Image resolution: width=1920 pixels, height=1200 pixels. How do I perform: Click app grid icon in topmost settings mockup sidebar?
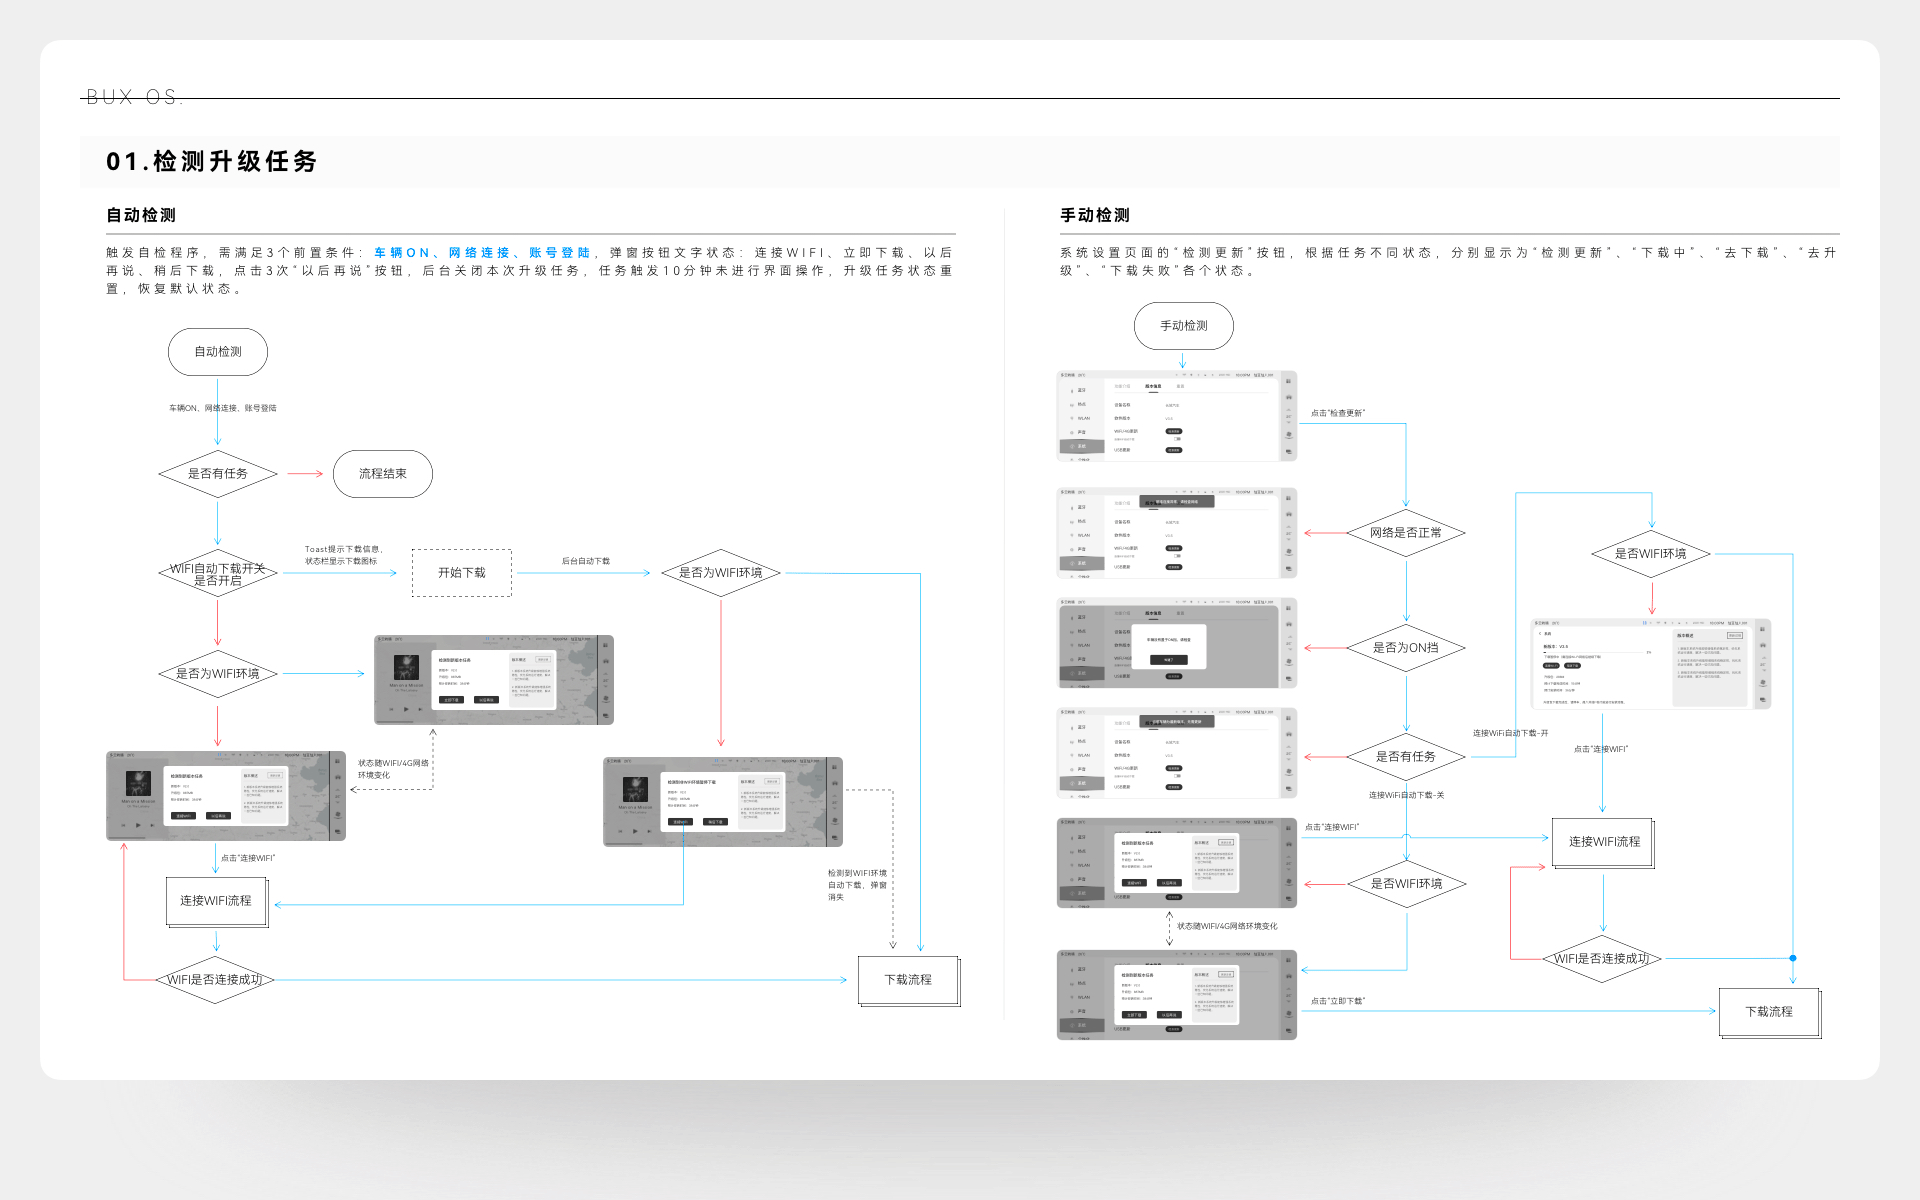1288,381
